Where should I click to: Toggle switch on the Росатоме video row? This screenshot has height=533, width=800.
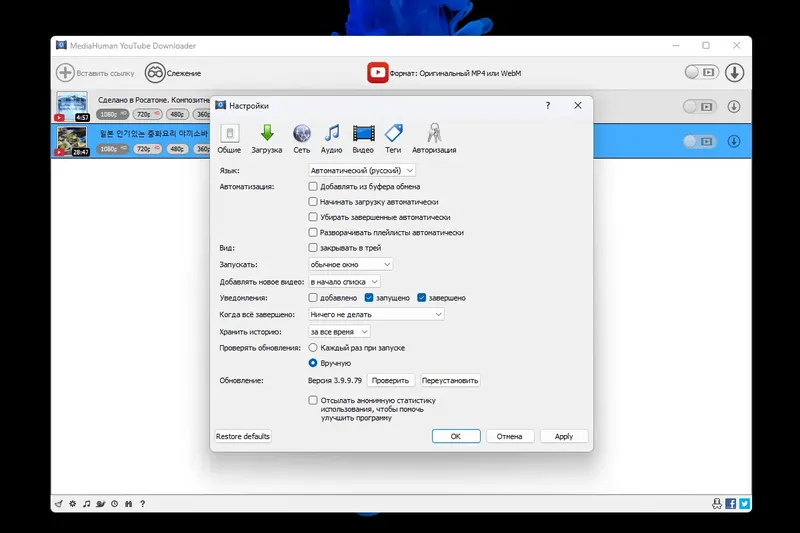point(699,107)
